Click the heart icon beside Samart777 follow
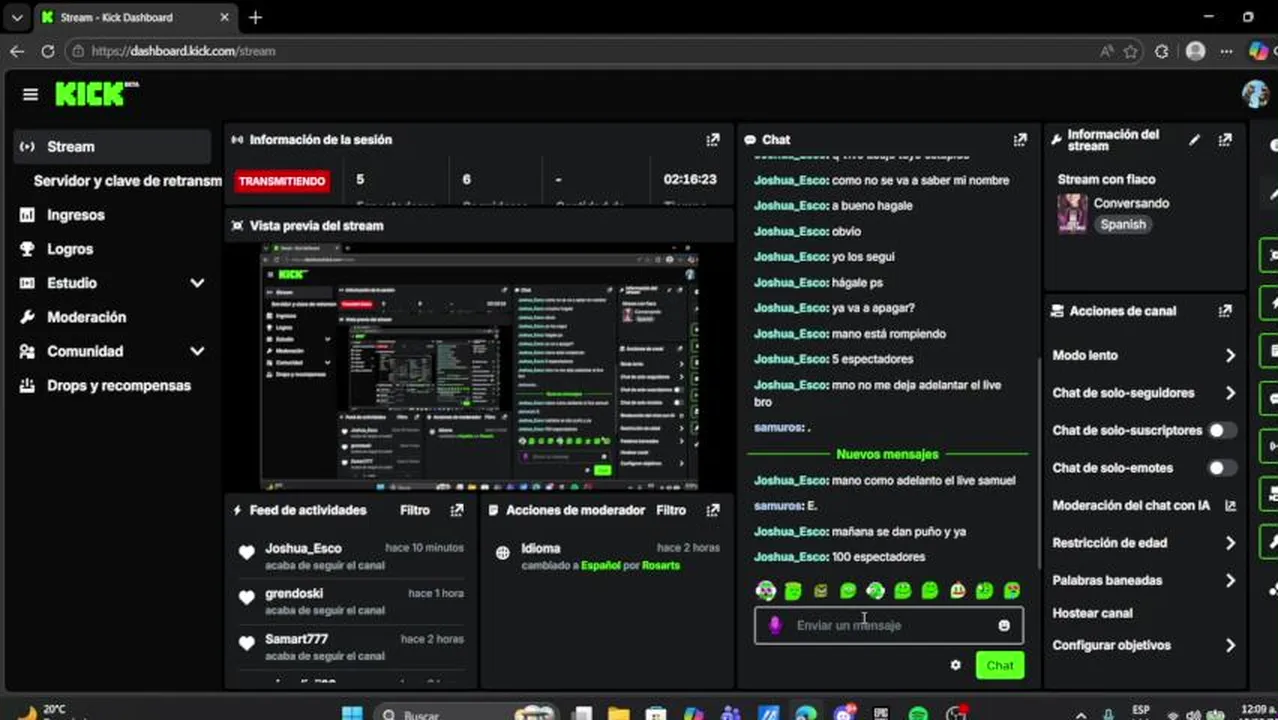 pyautogui.click(x=247, y=643)
